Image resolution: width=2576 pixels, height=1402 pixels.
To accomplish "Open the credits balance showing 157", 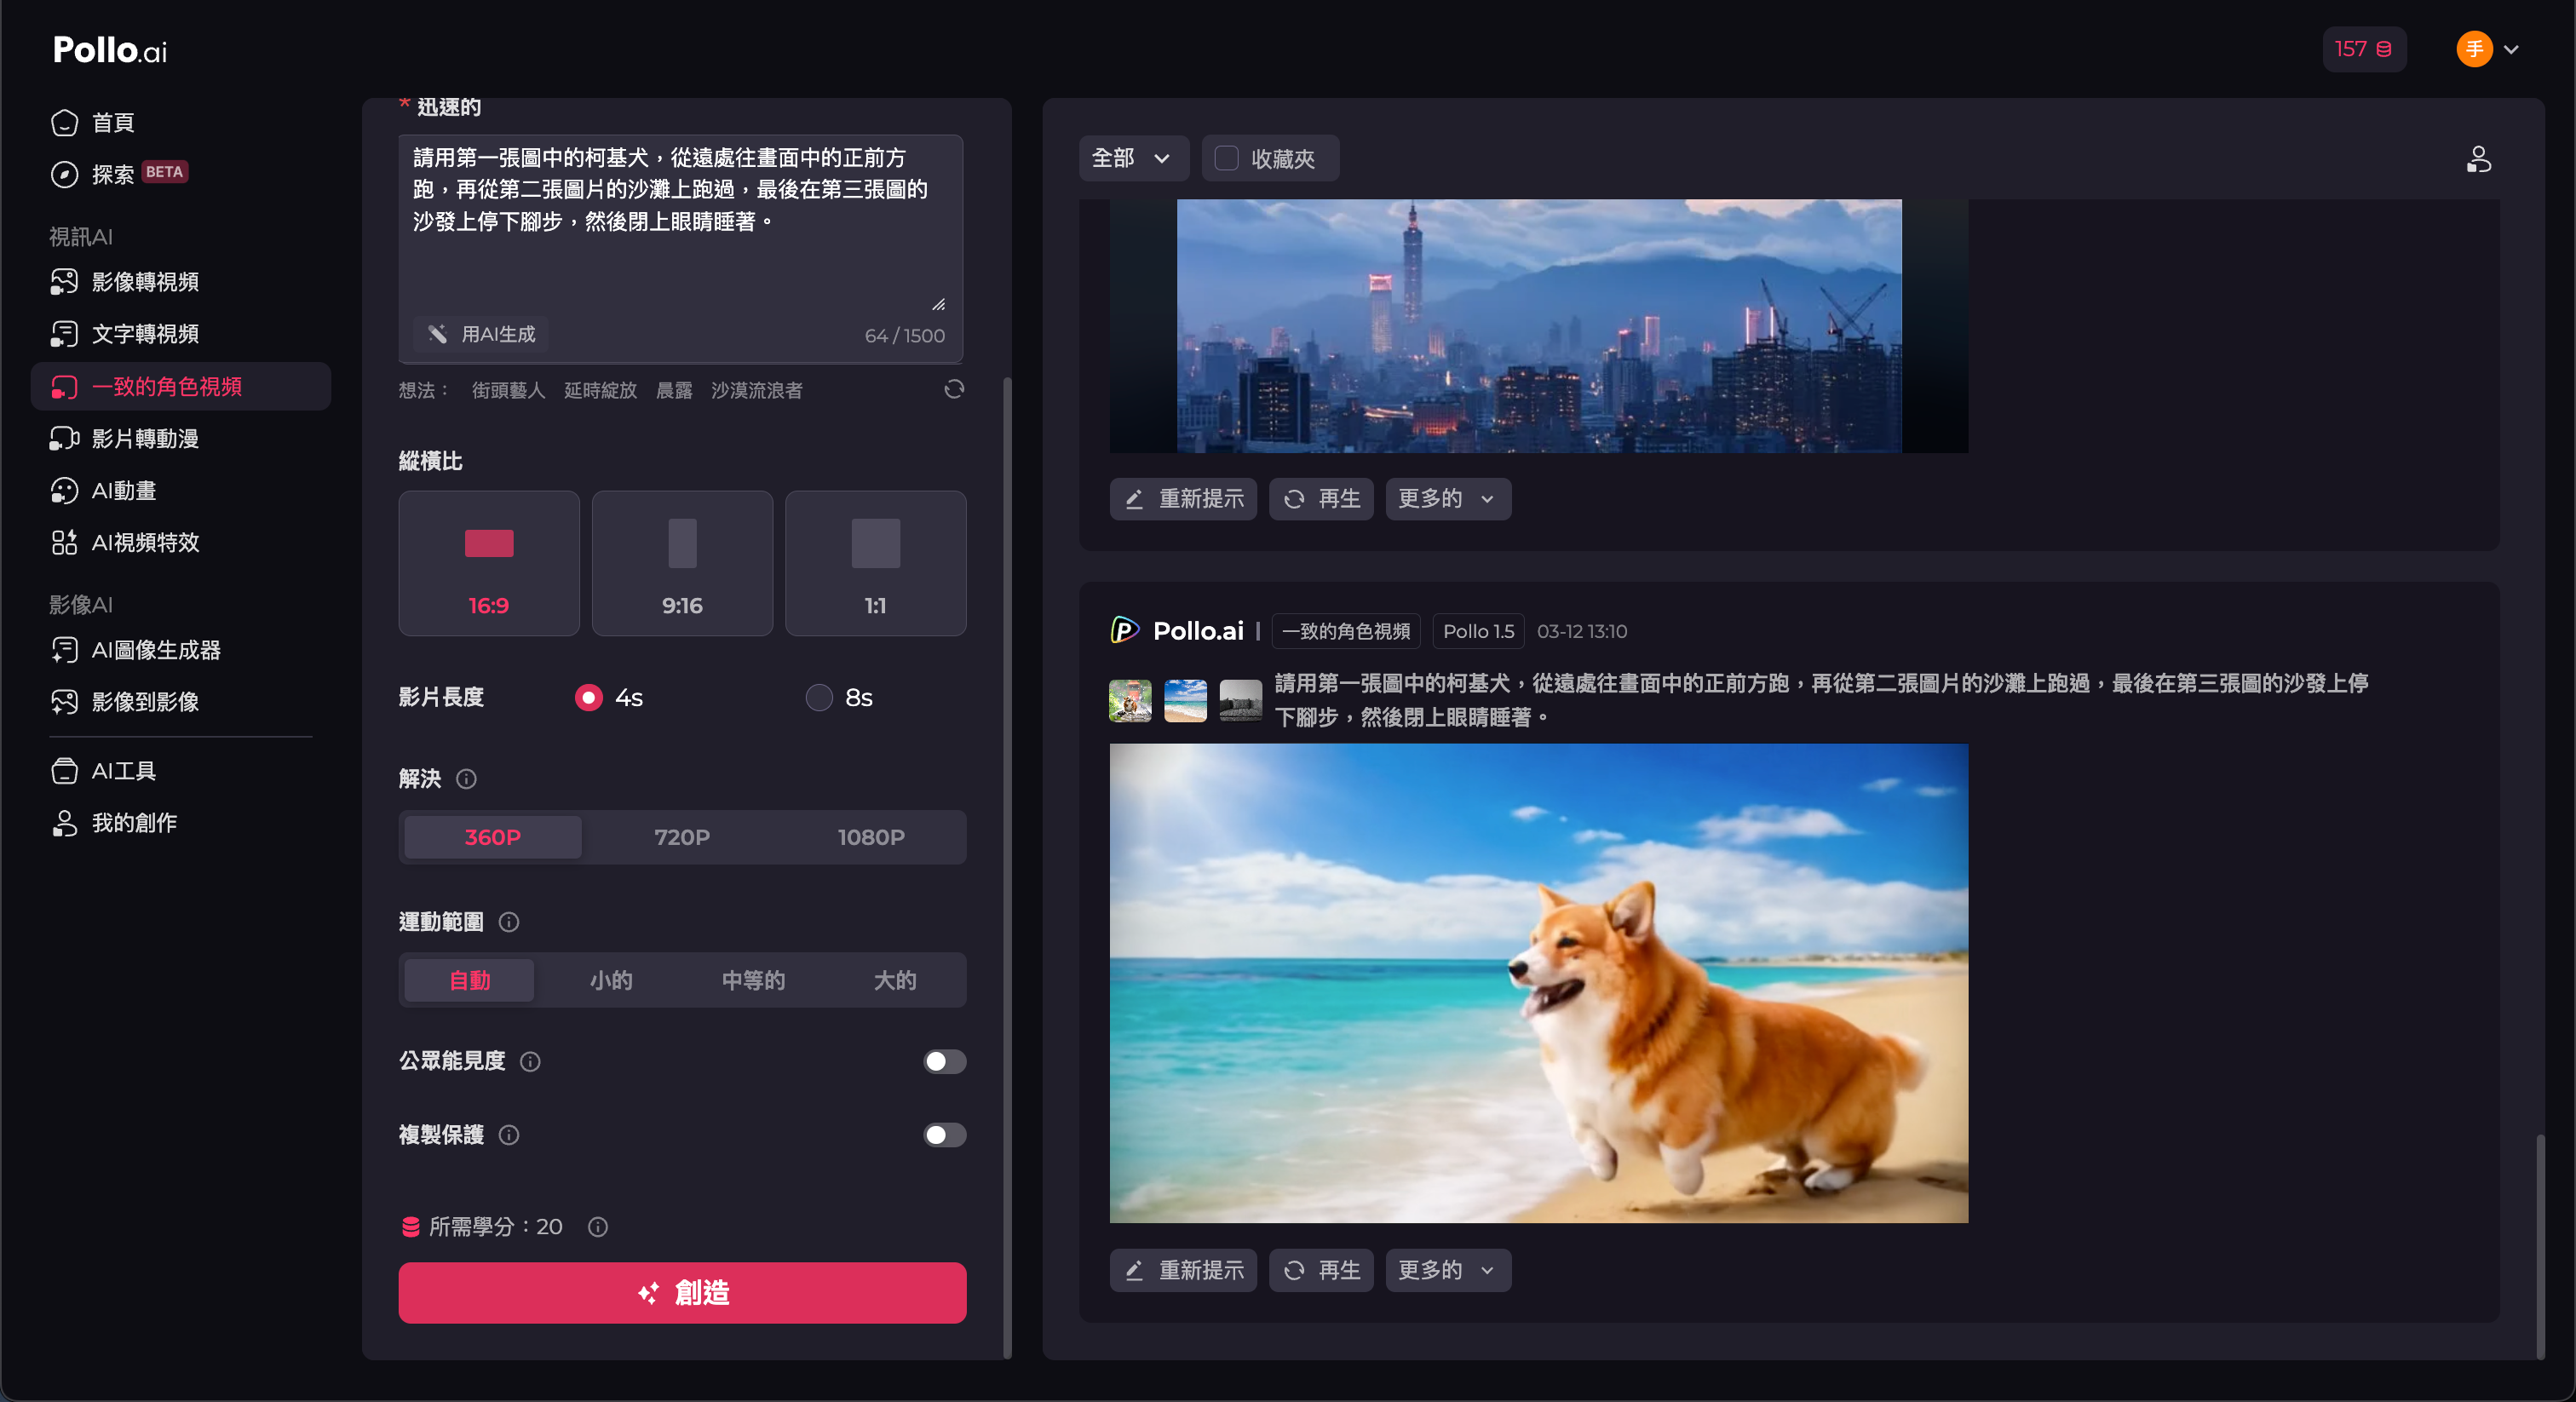I will click(2363, 49).
